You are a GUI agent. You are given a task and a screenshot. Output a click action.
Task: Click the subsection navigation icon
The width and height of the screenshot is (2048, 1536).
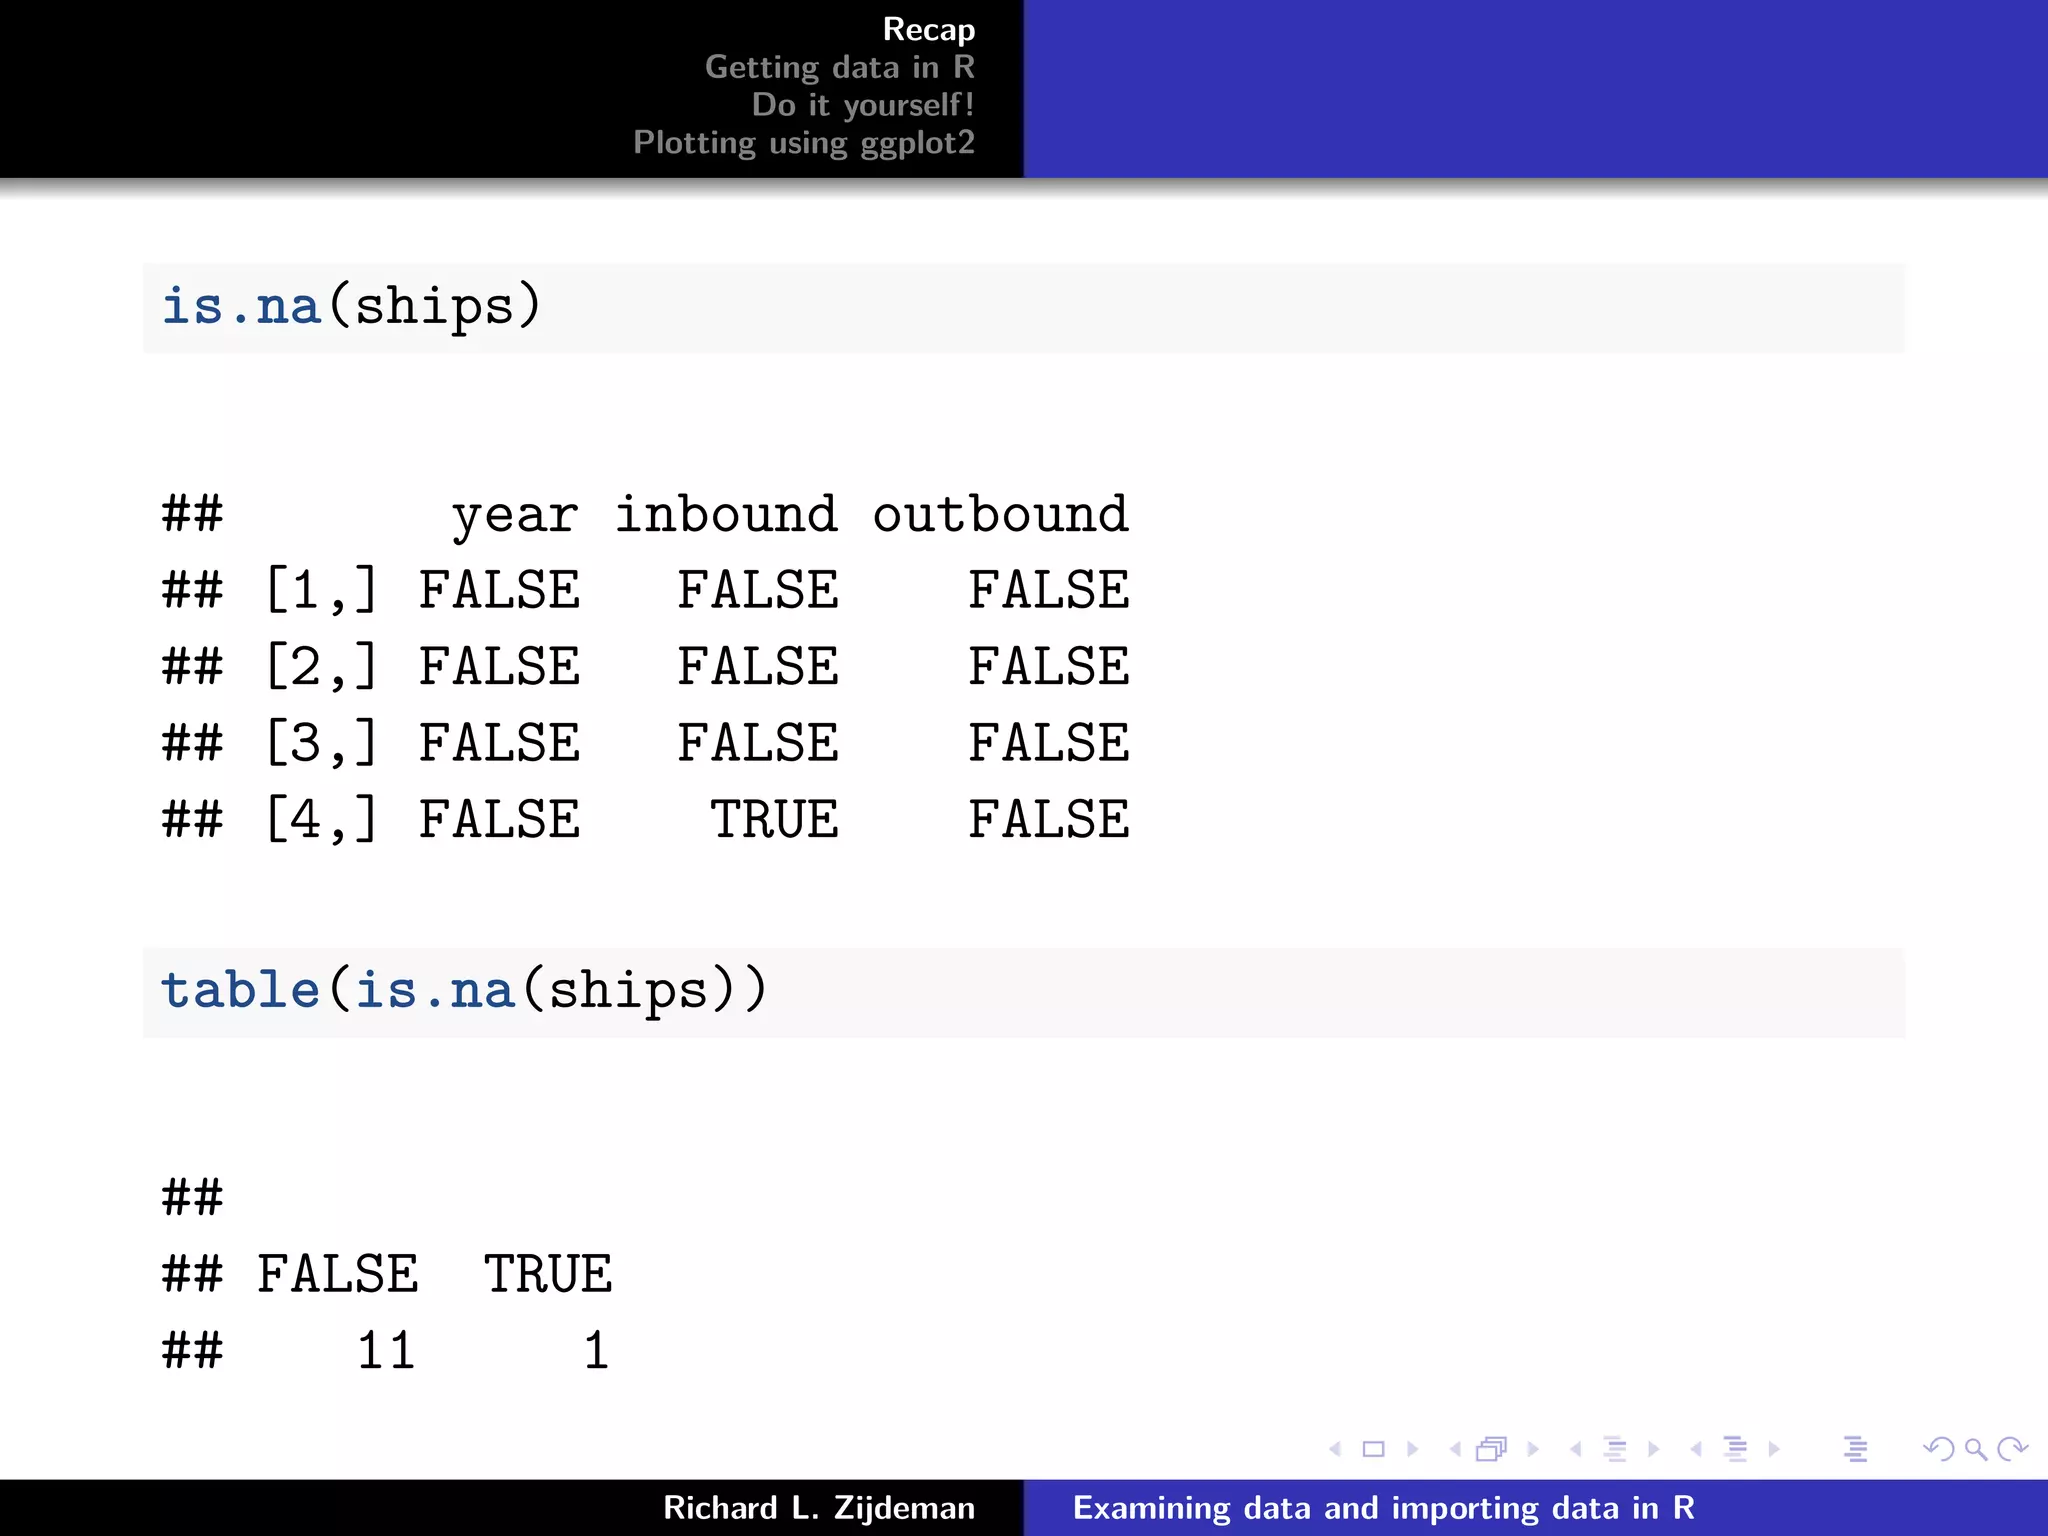[x=1615, y=1449]
